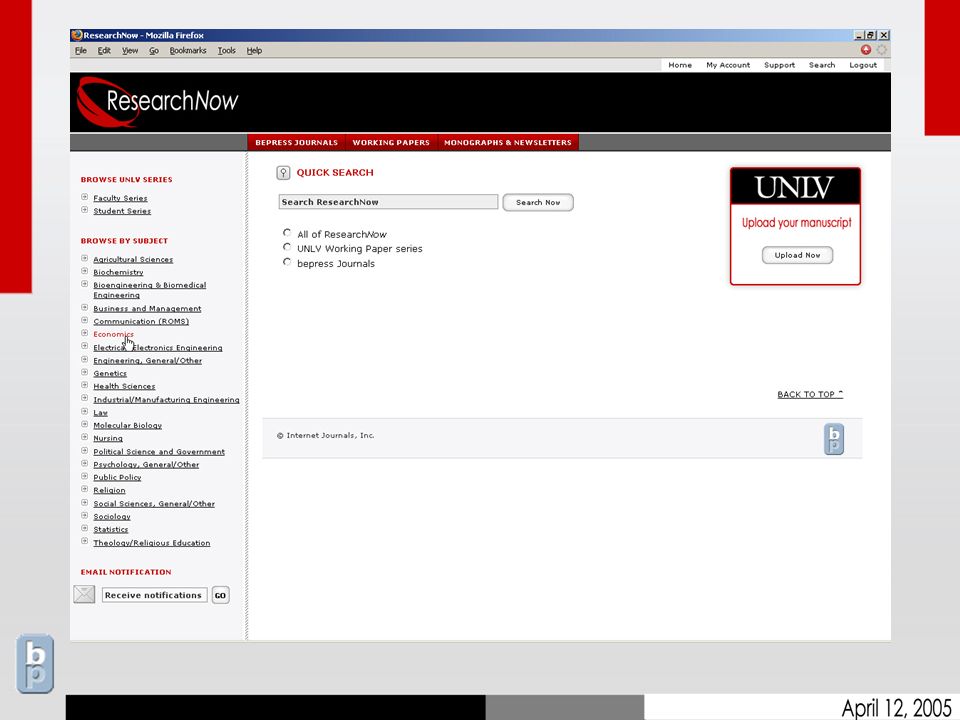Open the Bioengineering & Biomedical Engineering link
The height and width of the screenshot is (720, 960).
click(149, 290)
